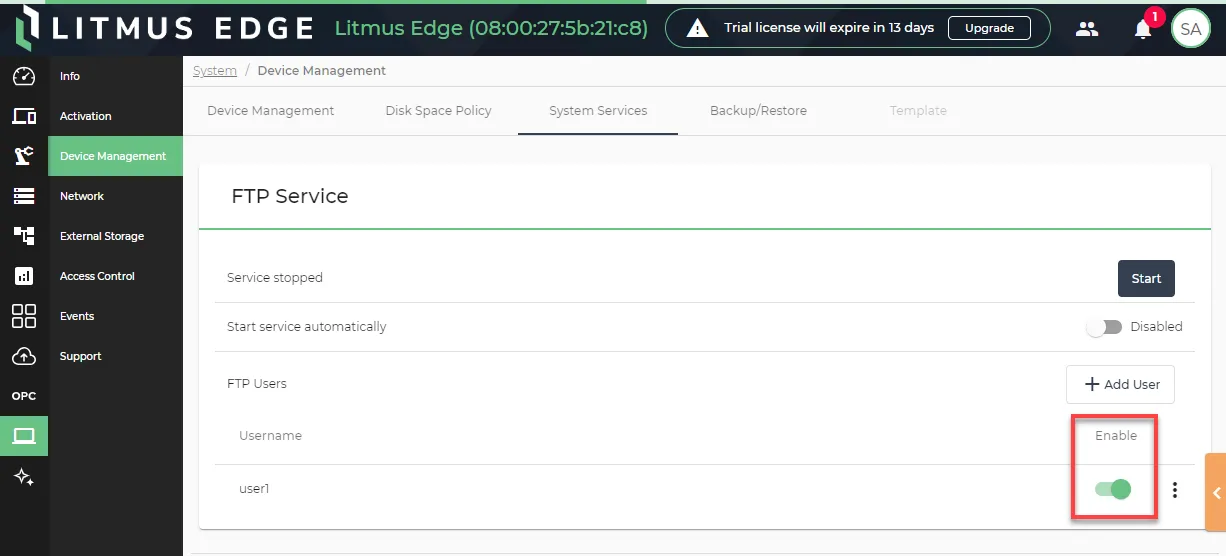
Task: Switch to the Disk Space Policy tab
Action: pyautogui.click(x=438, y=111)
